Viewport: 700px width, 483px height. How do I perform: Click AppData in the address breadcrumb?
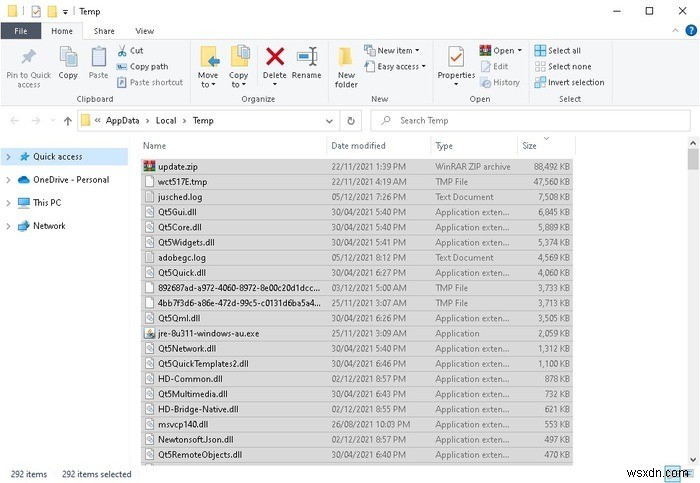122,121
